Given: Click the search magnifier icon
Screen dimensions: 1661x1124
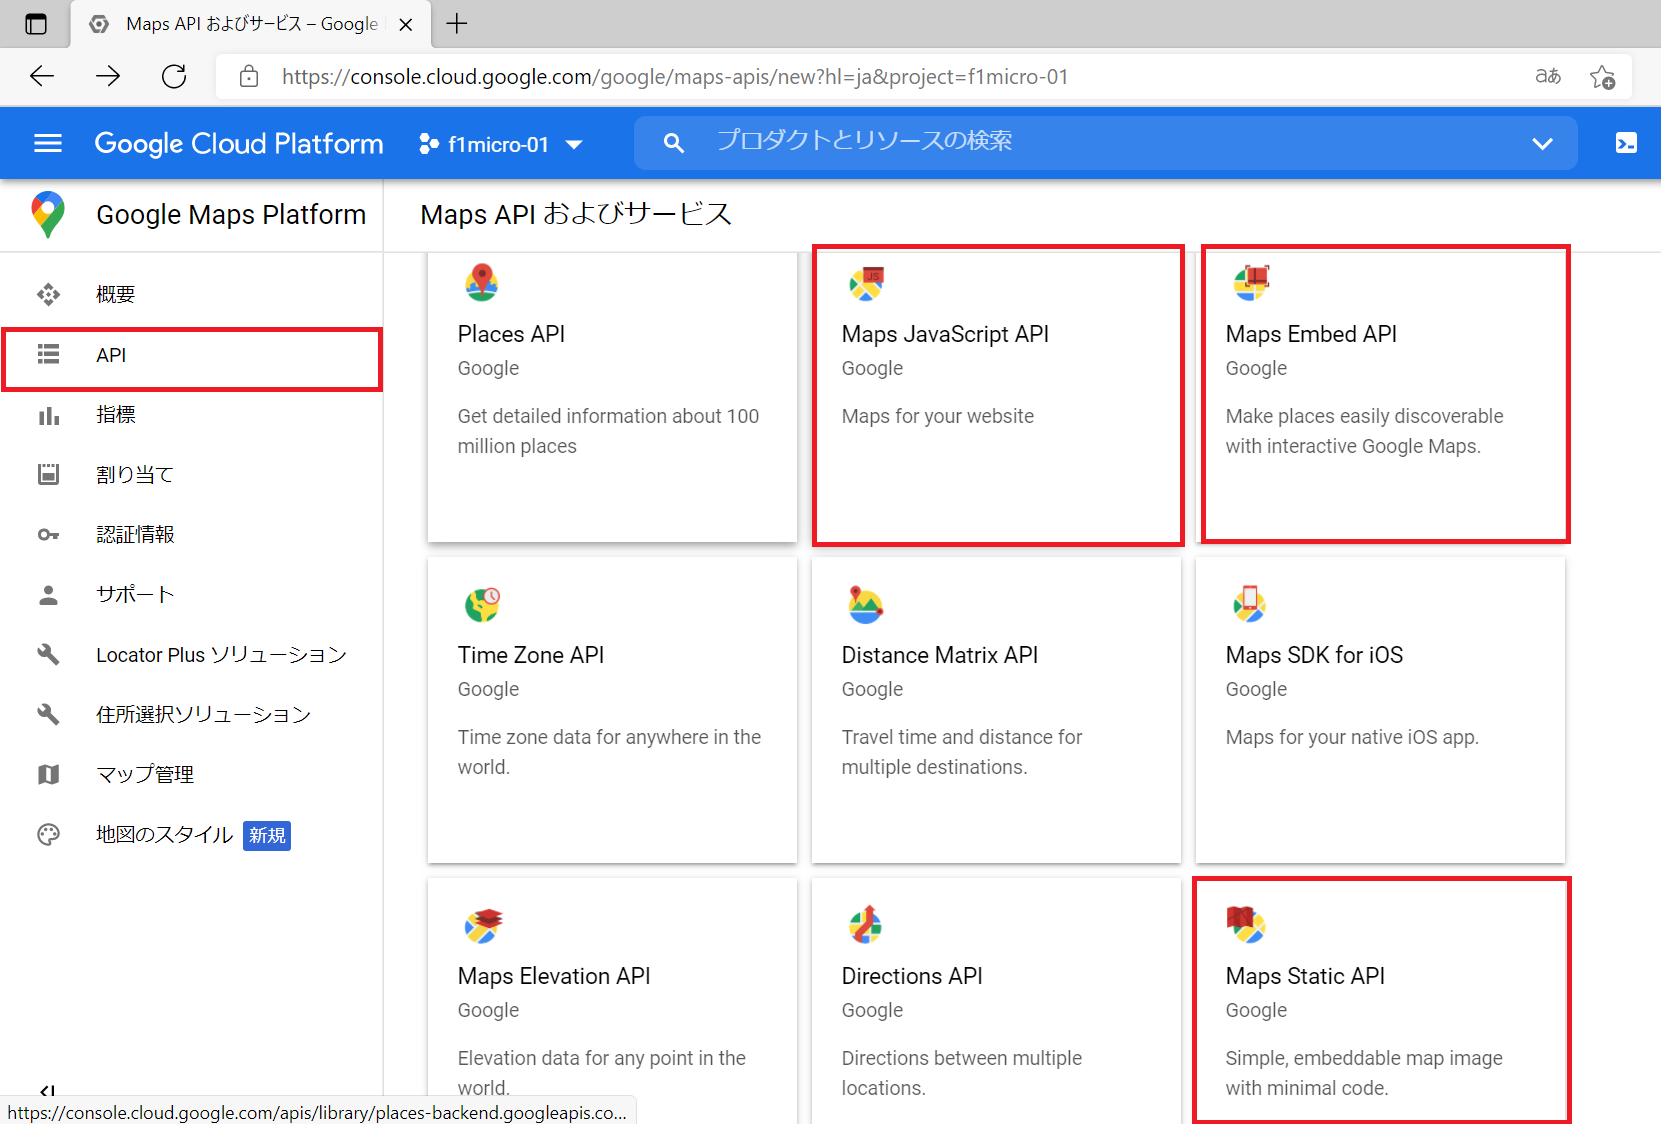Looking at the screenshot, I should pyautogui.click(x=674, y=143).
